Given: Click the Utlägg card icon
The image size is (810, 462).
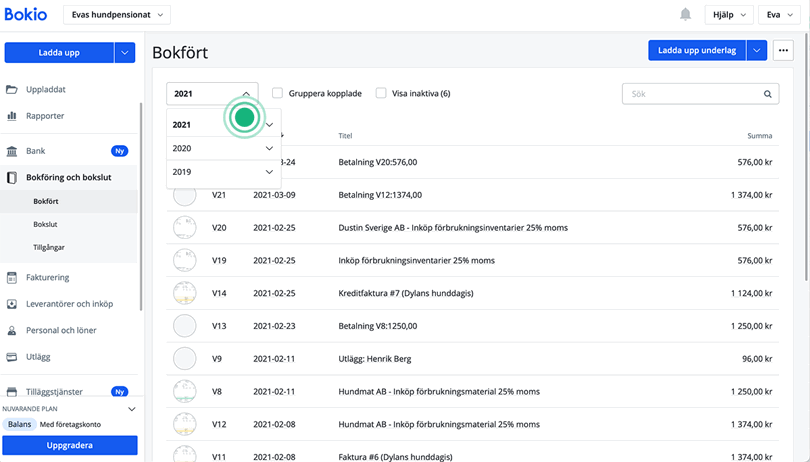Looking at the screenshot, I should click(12, 357).
